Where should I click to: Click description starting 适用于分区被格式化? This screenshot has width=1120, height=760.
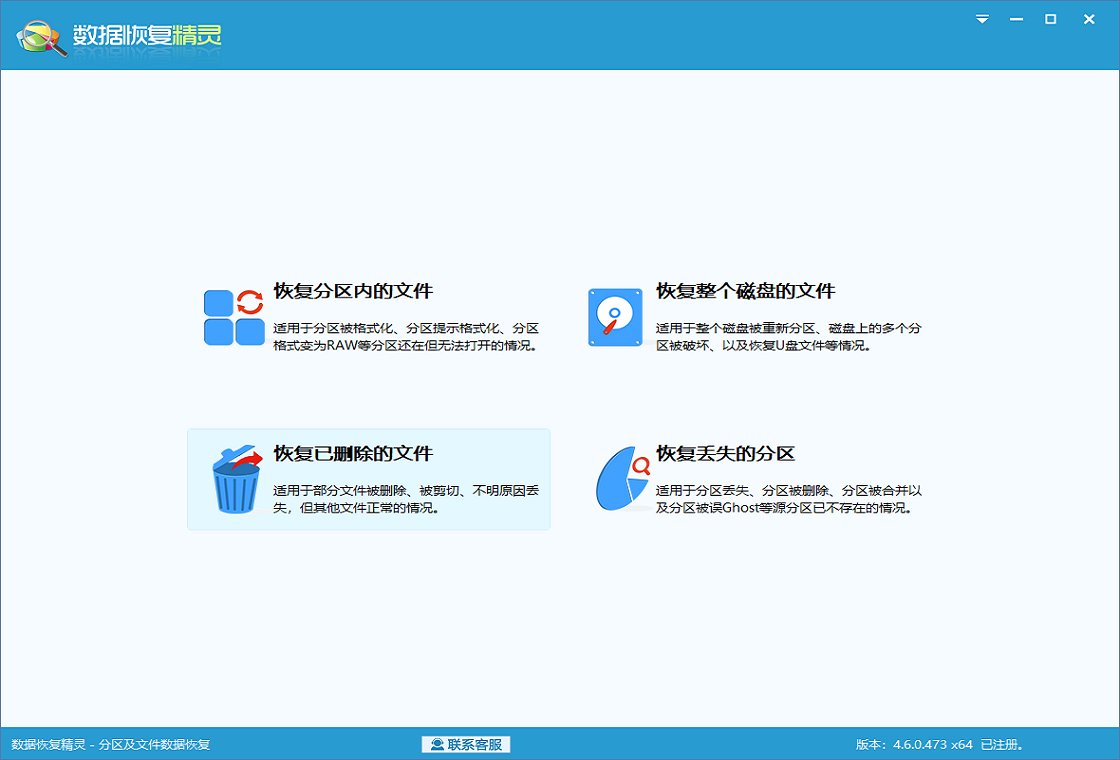pyautogui.click(x=406, y=337)
